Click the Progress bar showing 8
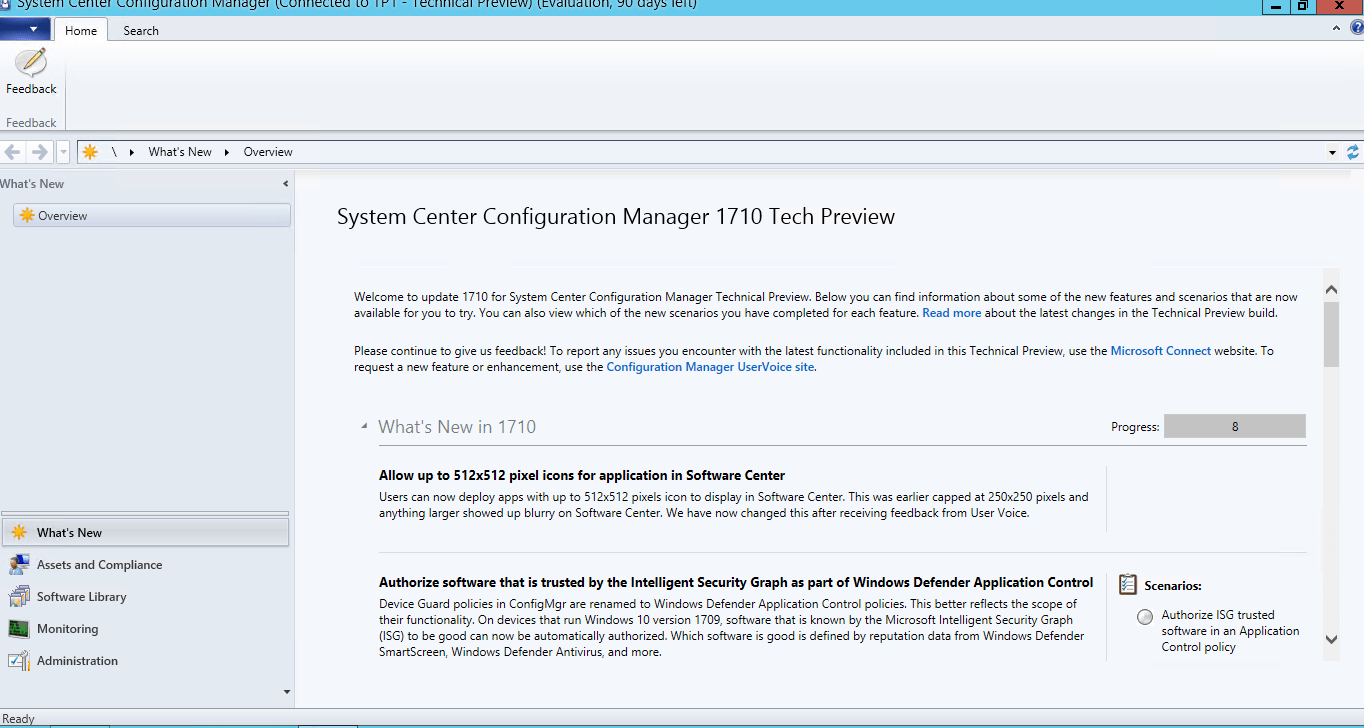This screenshot has height=728, width=1364. coord(1235,427)
